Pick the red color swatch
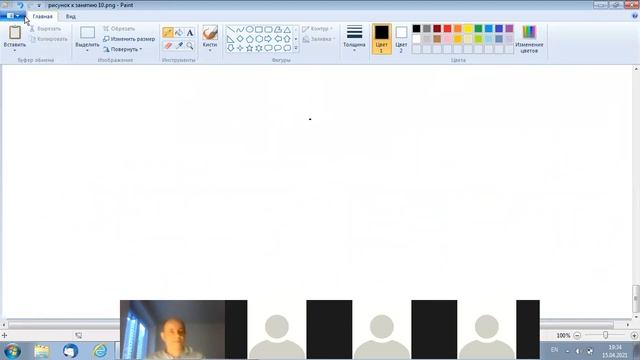Viewport: 640px width, 360px height. click(x=447, y=29)
